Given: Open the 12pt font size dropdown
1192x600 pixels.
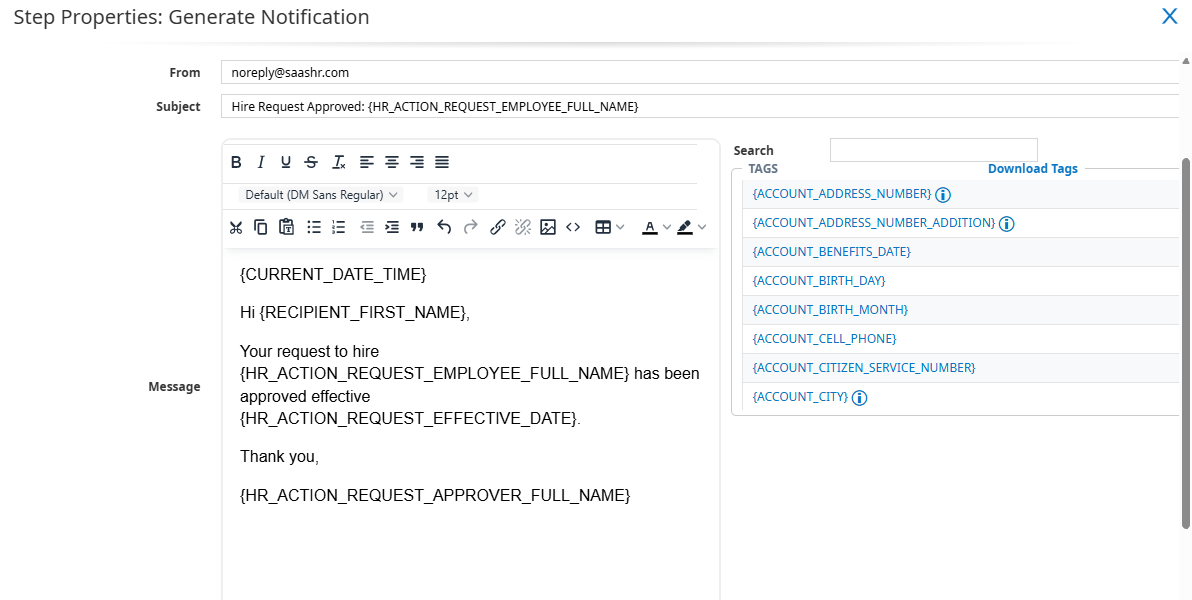Looking at the screenshot, I should pyautogui.click(x=452, y=194).
